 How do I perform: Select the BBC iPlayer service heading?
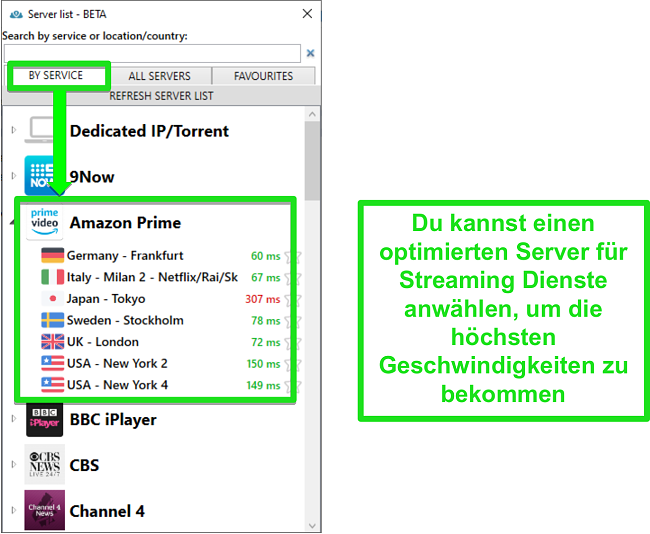point(113,420)
